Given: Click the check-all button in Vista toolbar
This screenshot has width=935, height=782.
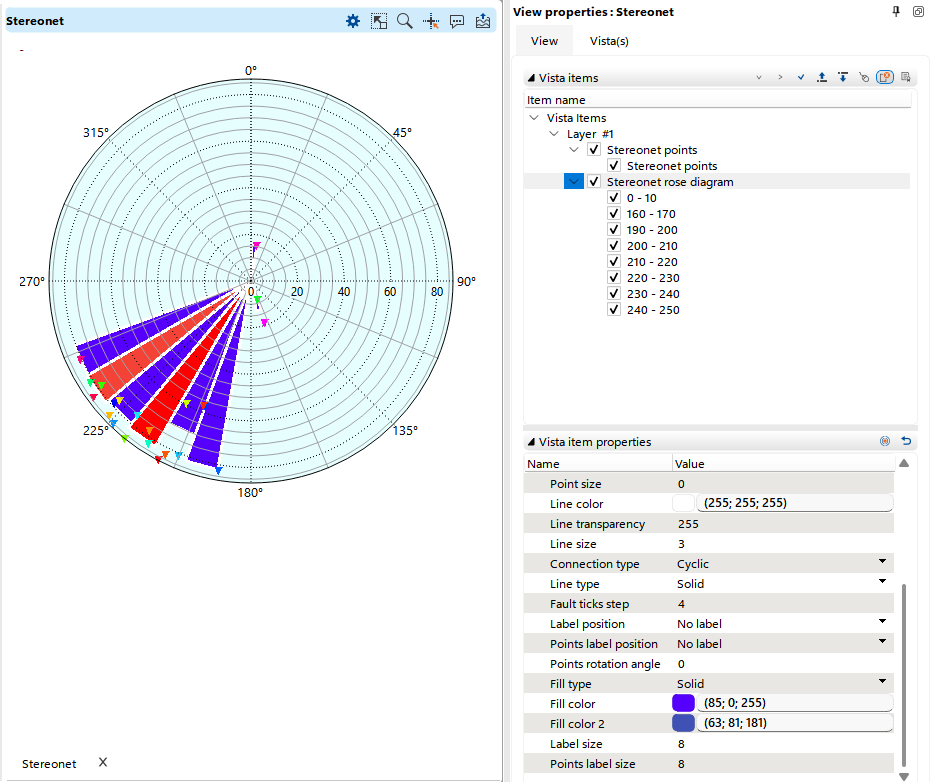Looking at the screenshot, I should 802,76.
